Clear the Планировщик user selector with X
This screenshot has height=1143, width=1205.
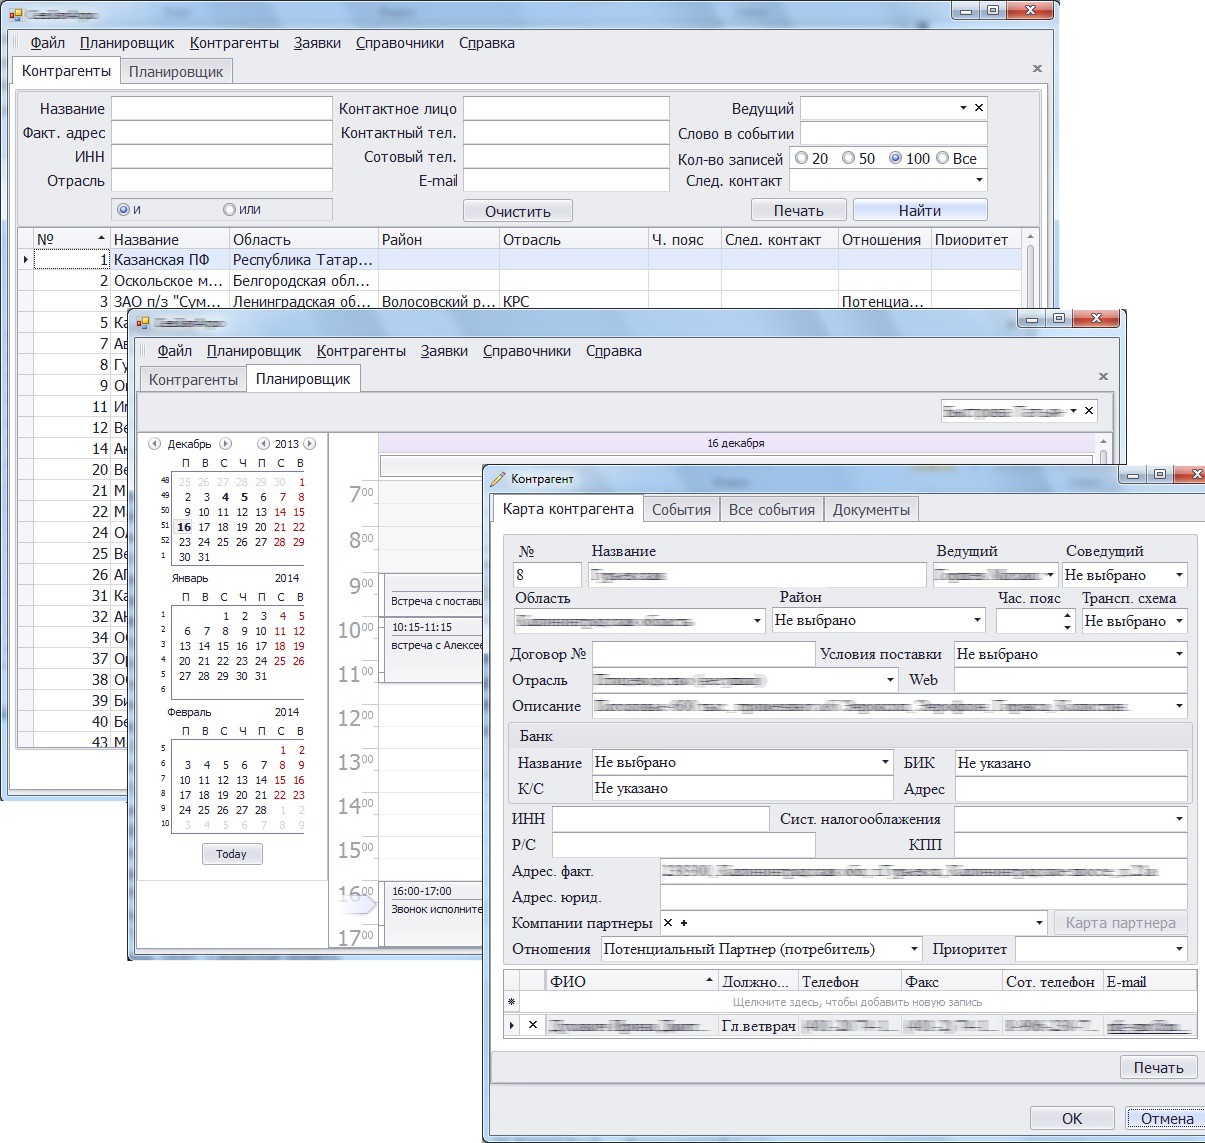click(1089, 410)
